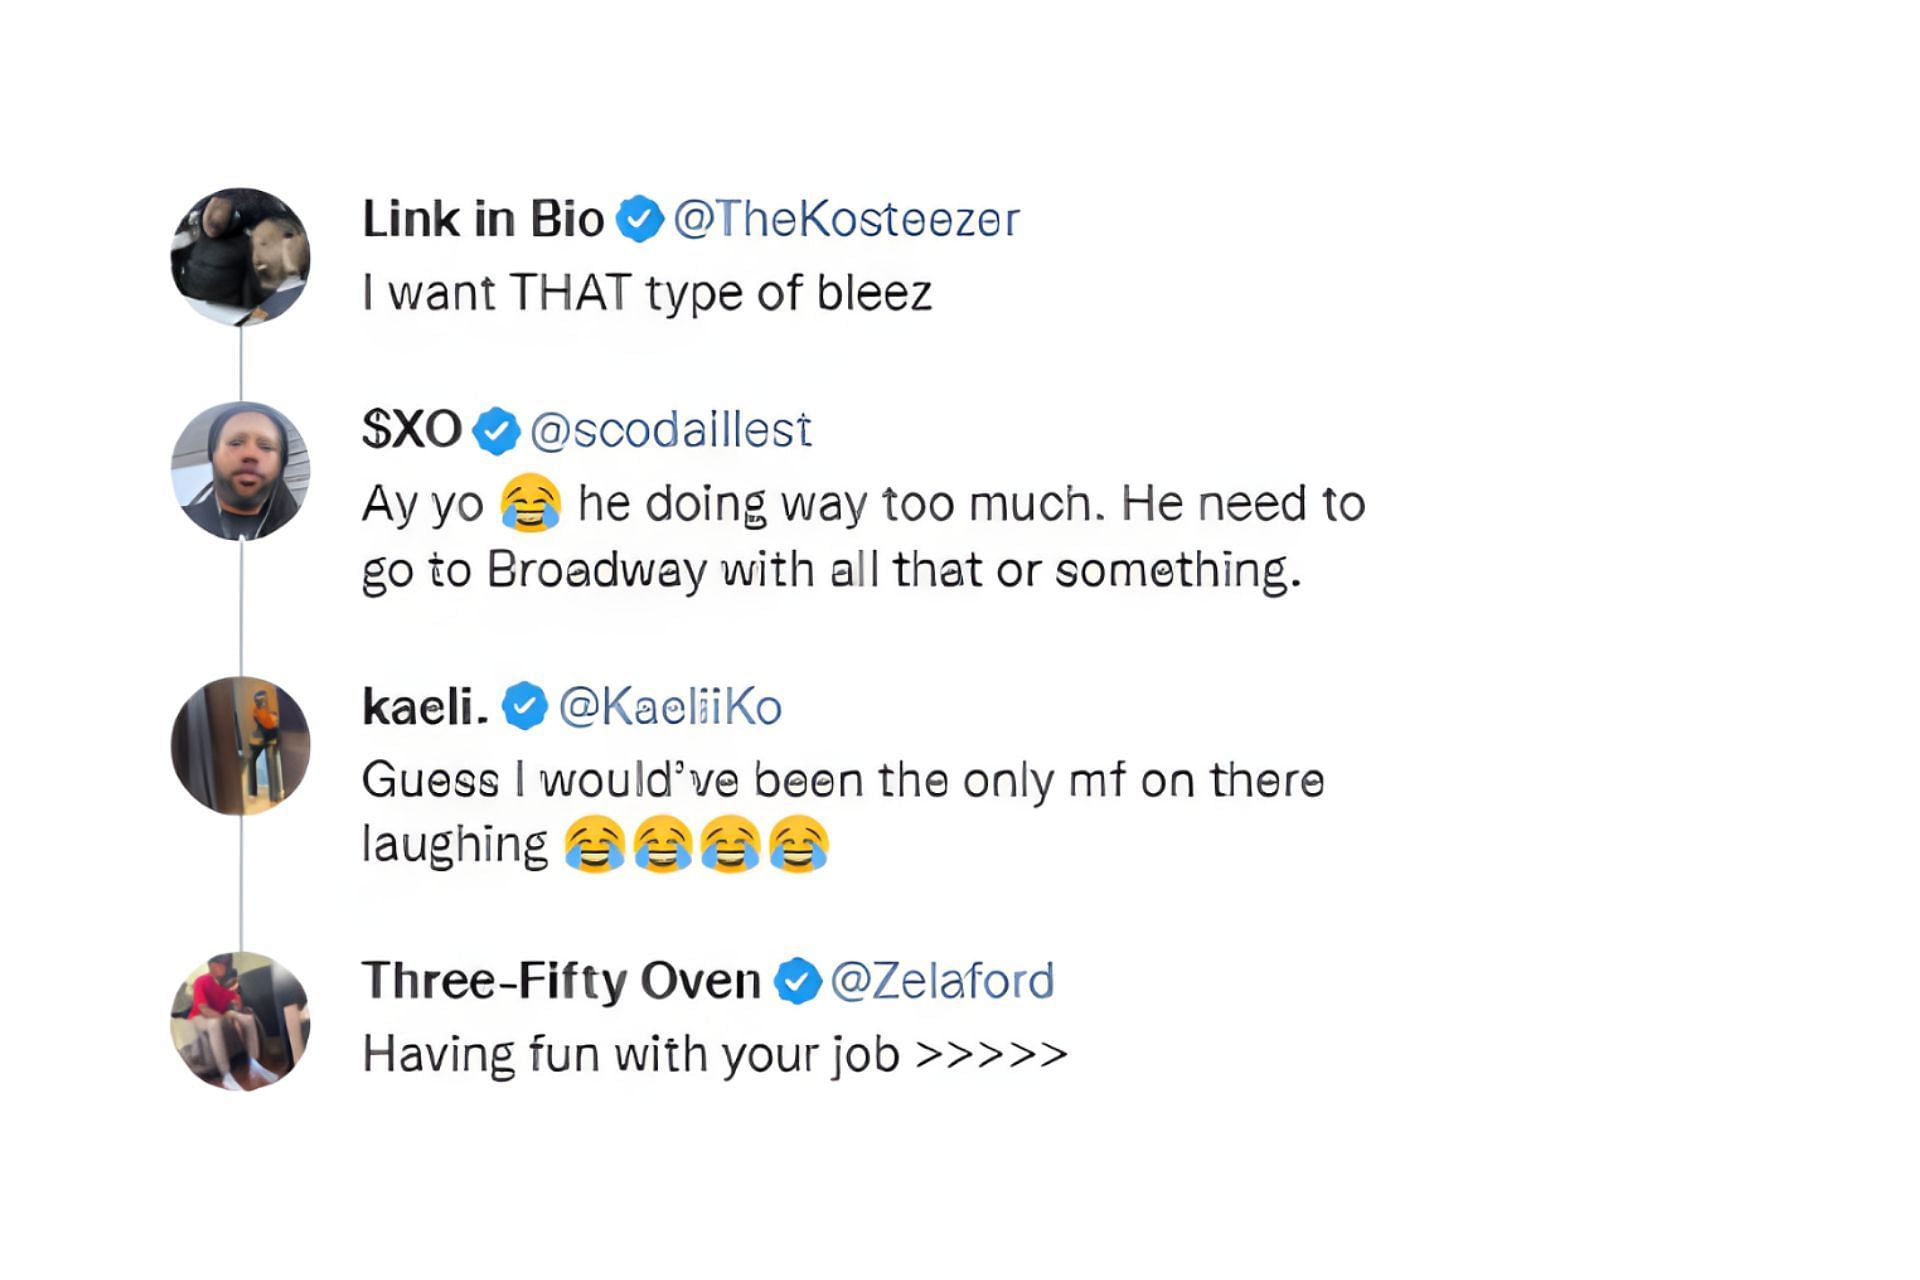Visit the @scodaillest handle
This screenshot has width=1920, height=1280.
(670, 431)
